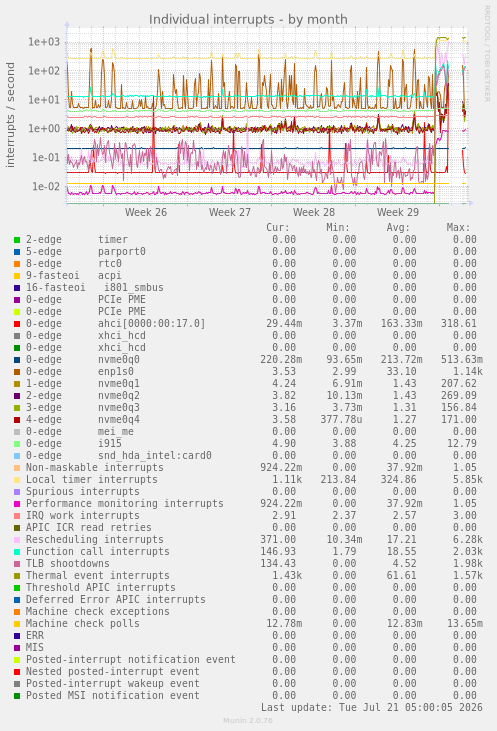This screenshot has width=497, height=731.
Task: Select the dark blue swatch for nvme0q0
Action: tap(17, 360)
